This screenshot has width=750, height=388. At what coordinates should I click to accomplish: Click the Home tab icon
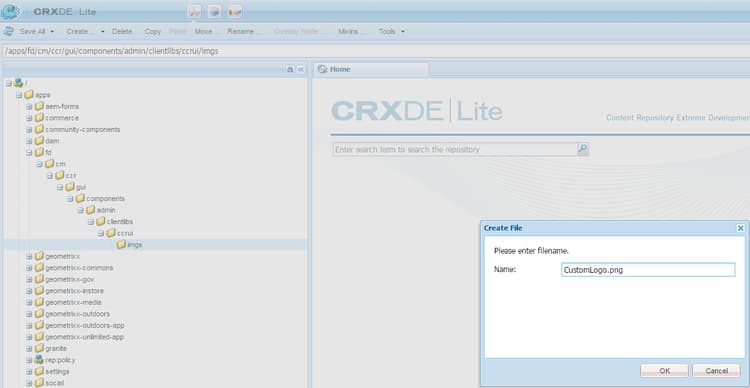click(322, 69)
